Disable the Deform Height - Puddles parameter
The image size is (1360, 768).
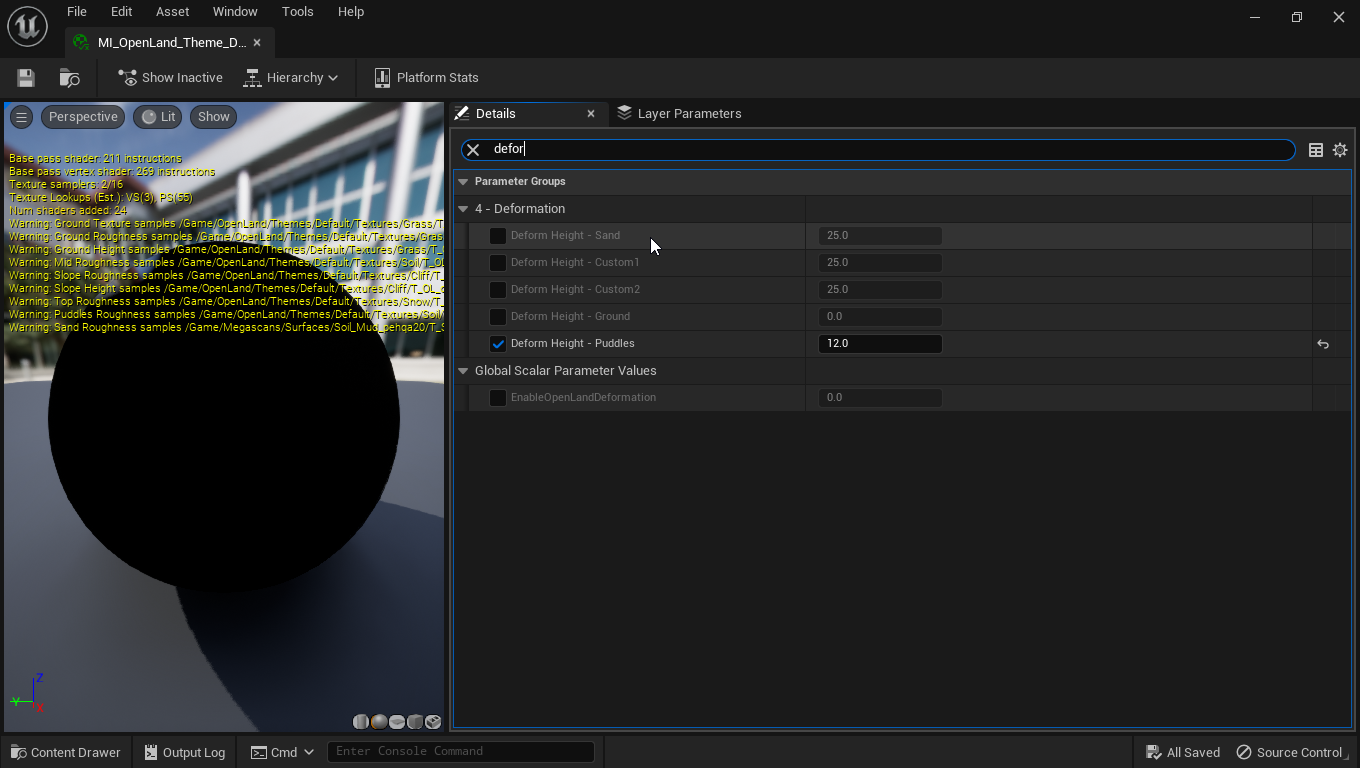coord(497,343)
